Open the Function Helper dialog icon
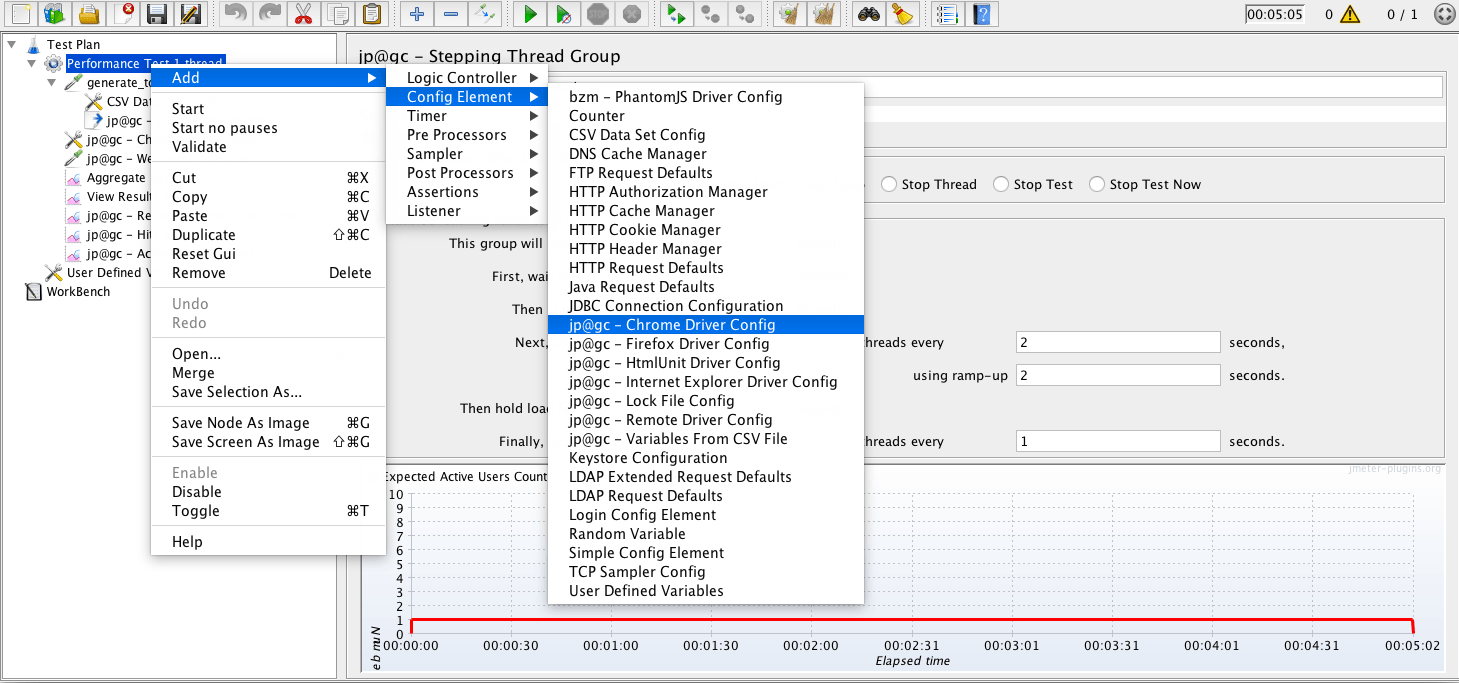1459x683 pixels. 946,14
